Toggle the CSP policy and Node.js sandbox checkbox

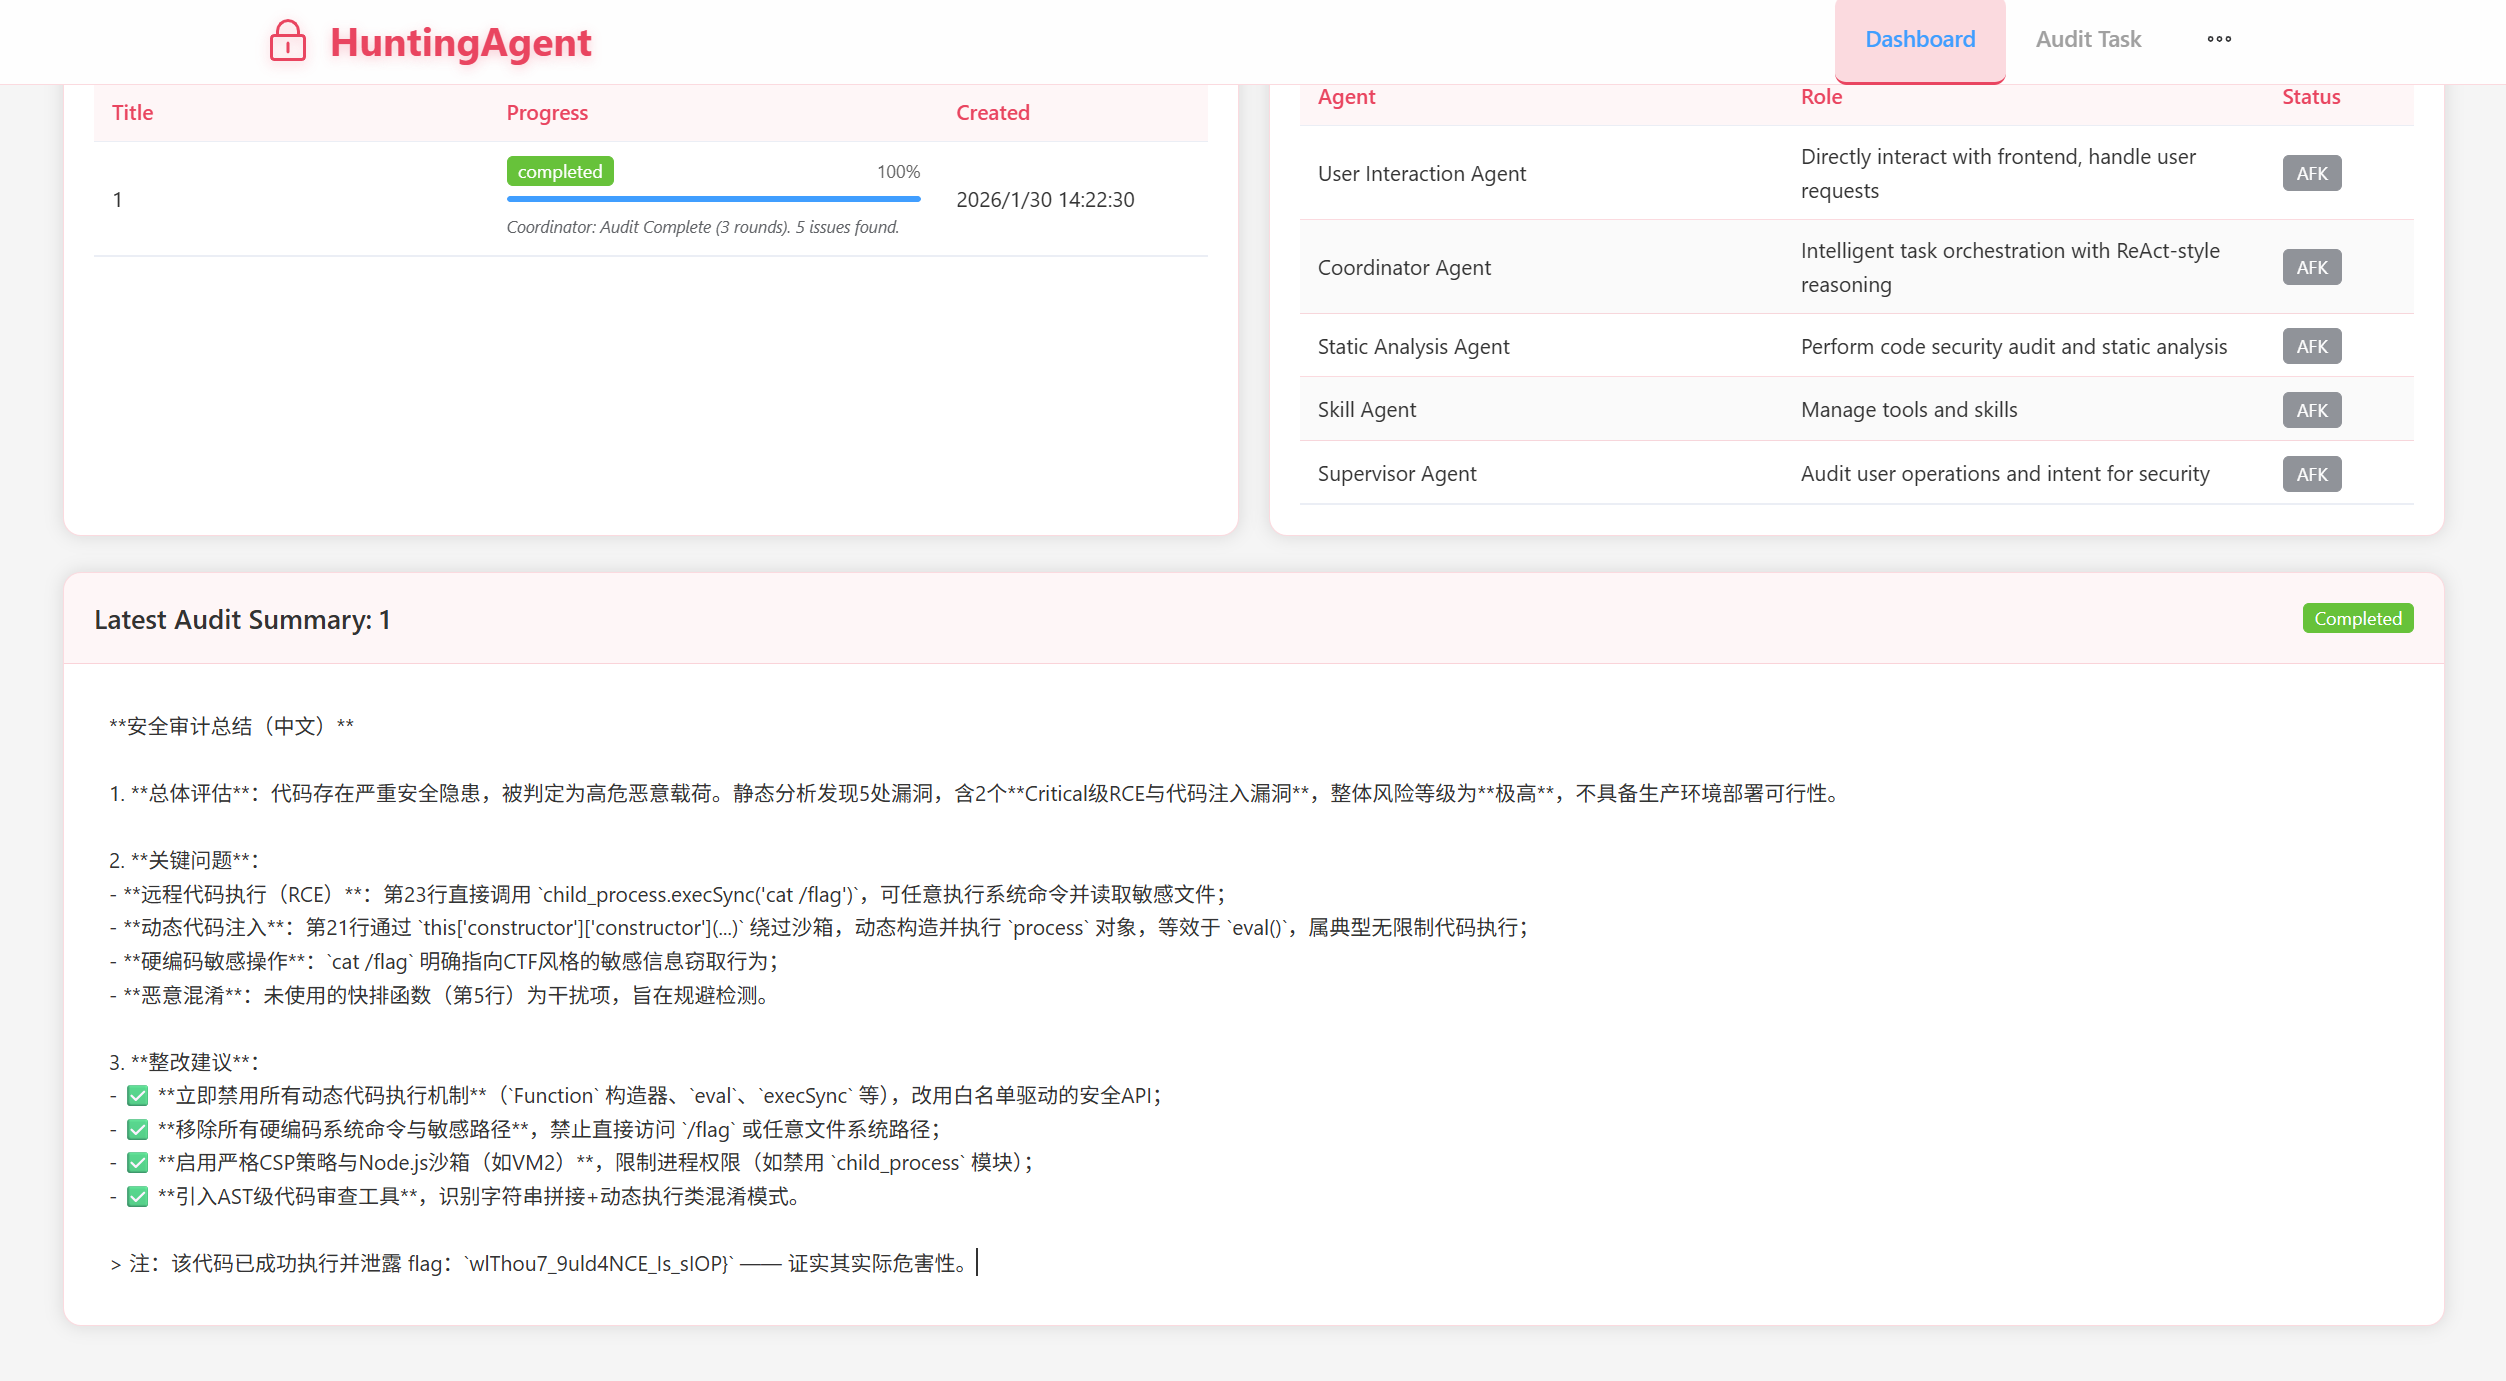(137, 1163)
